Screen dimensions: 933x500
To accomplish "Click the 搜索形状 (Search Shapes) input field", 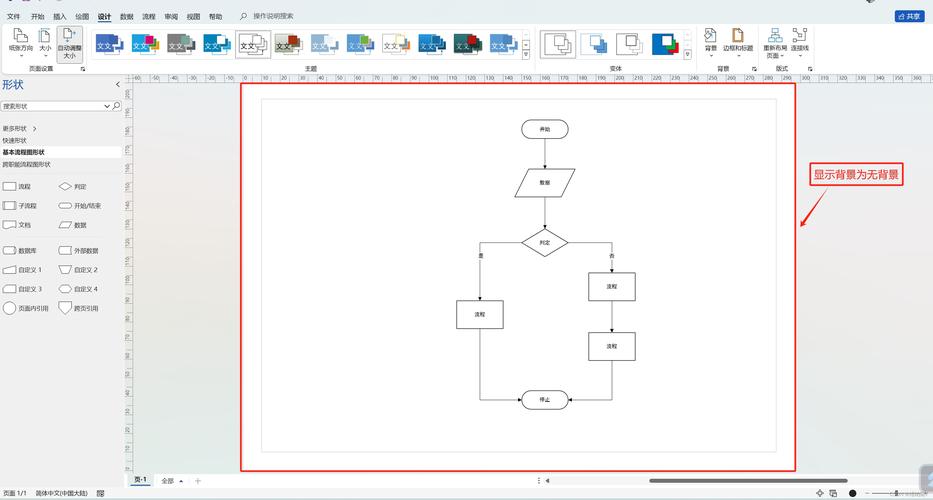I will 55,106.
